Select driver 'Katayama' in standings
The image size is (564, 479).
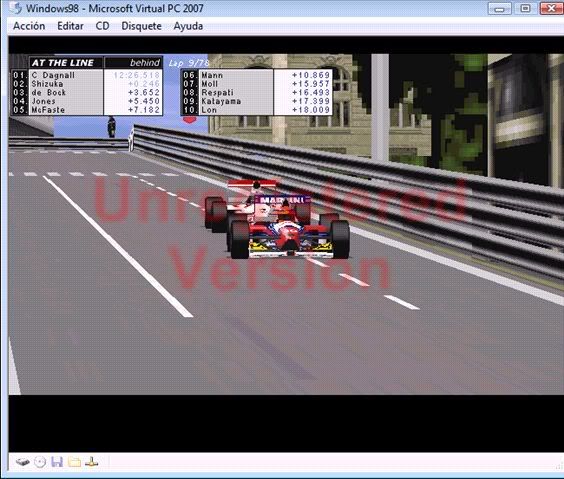point(221,101)
